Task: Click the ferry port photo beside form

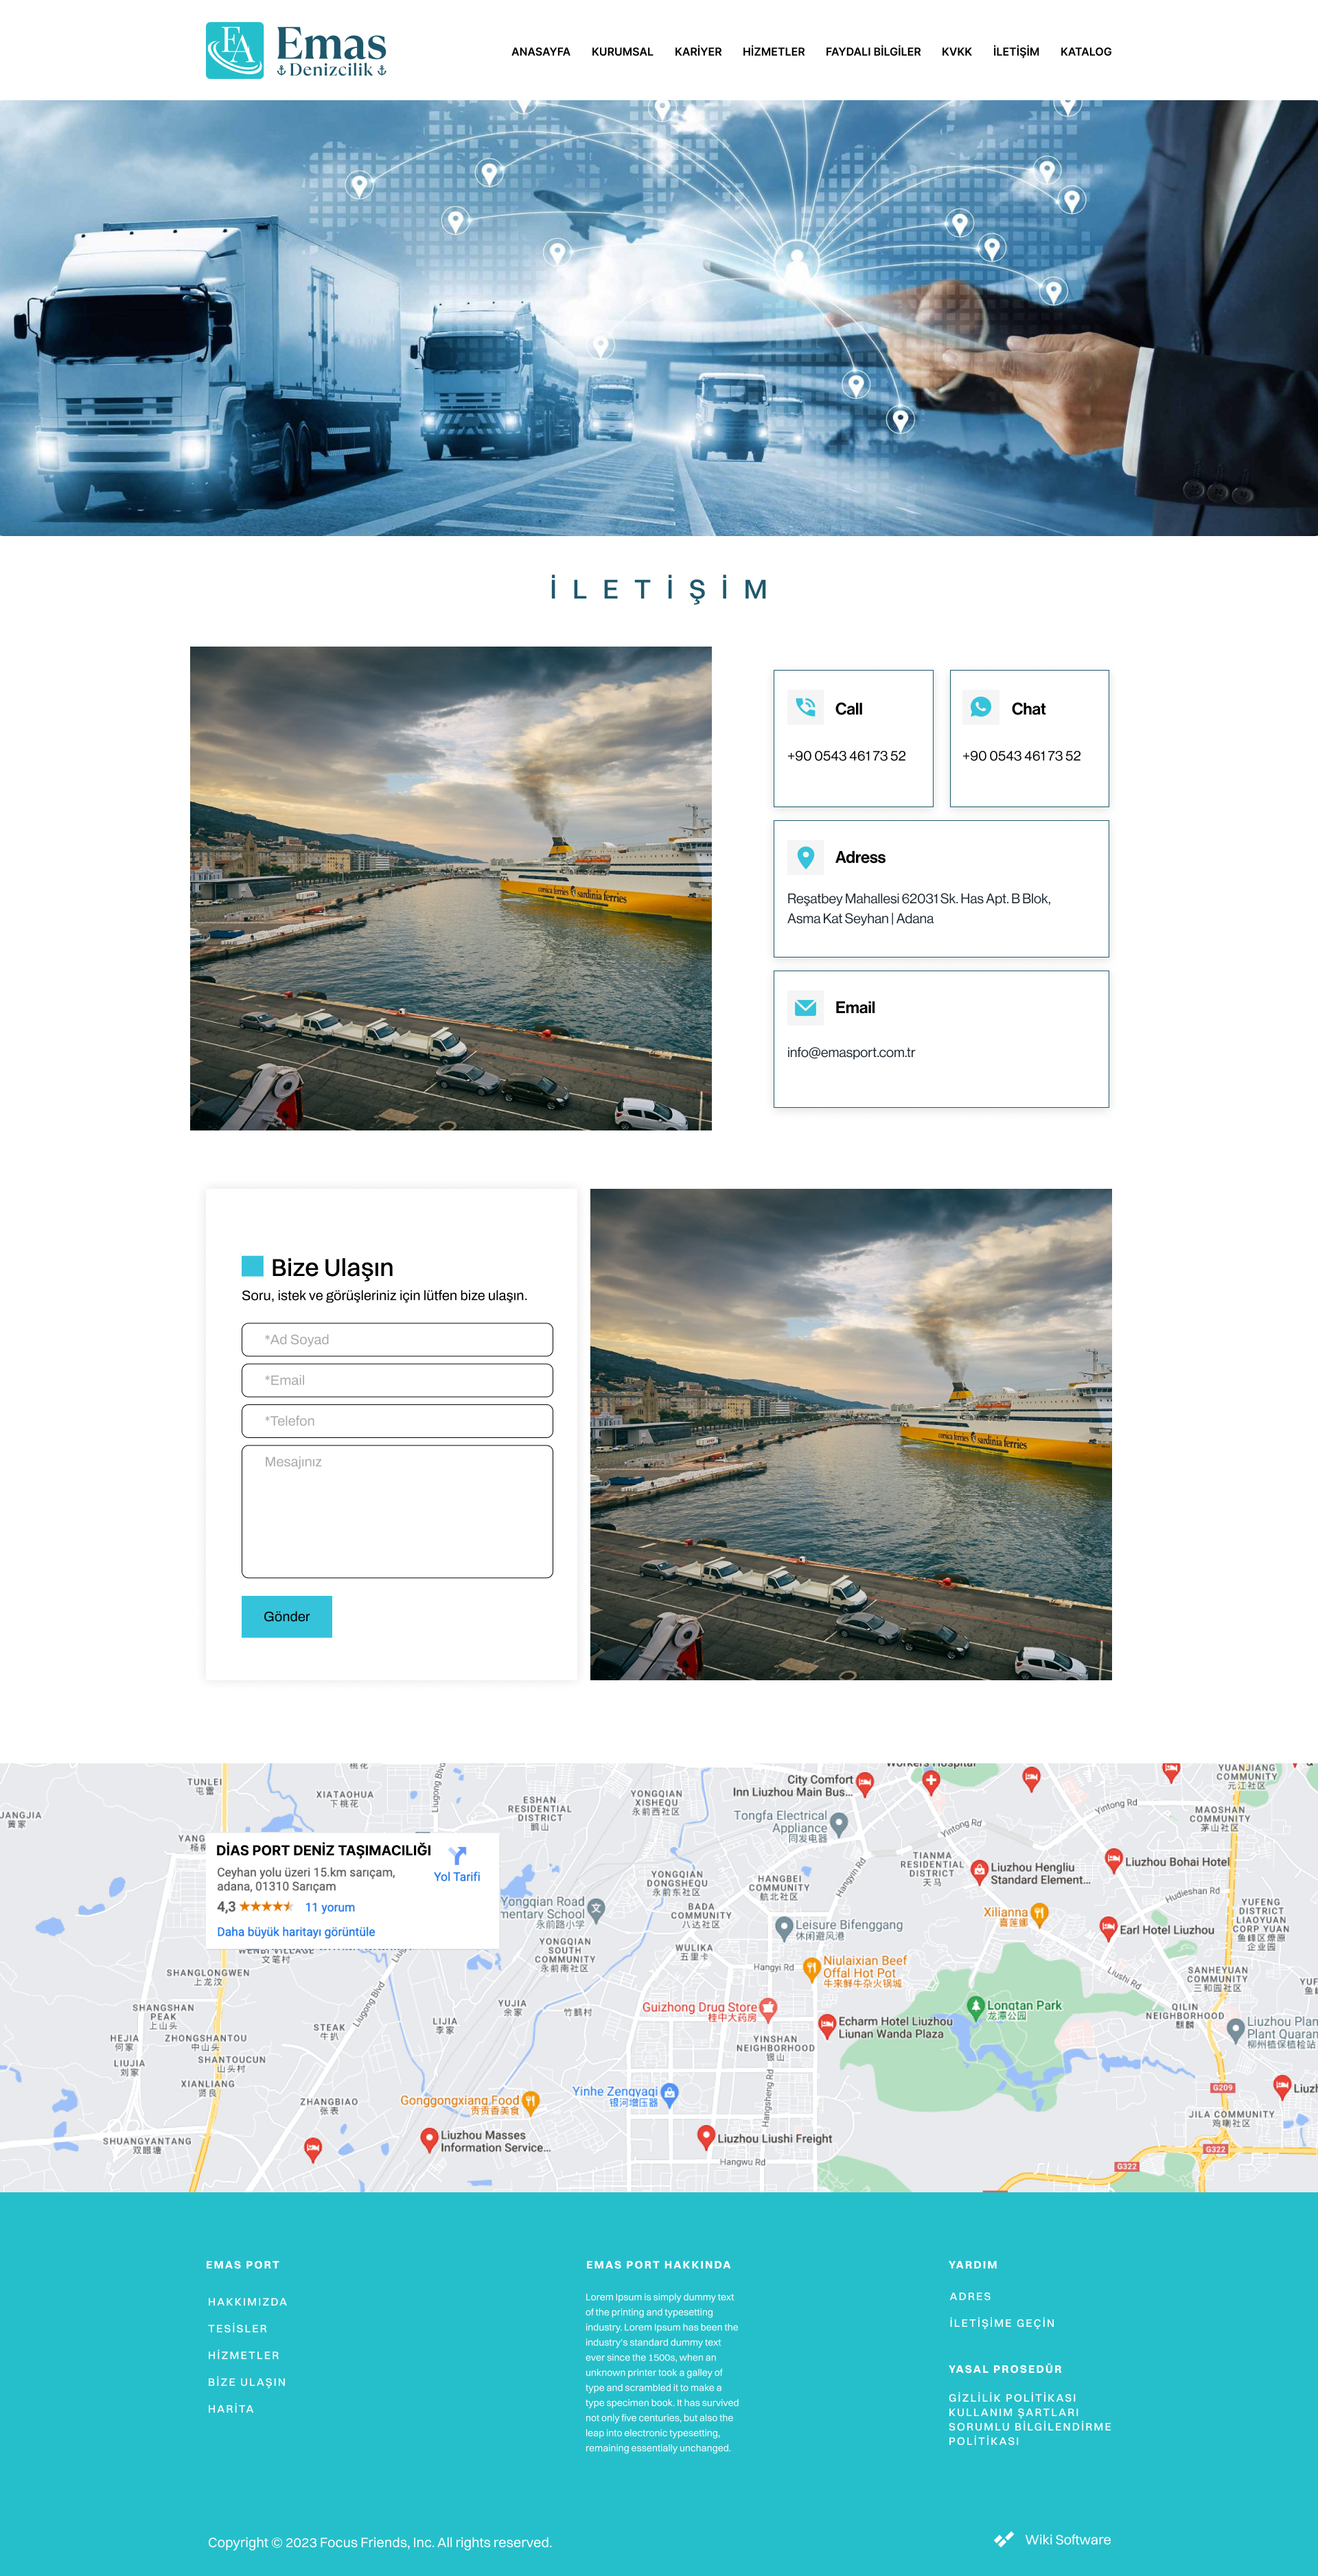Action: tap(850, 1433)
